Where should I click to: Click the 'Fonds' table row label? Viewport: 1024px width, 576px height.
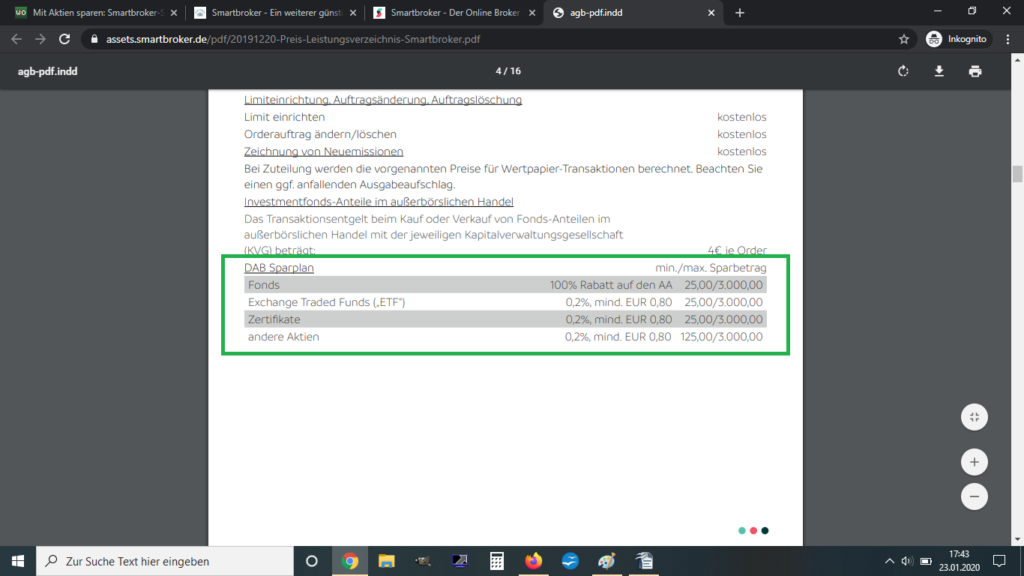[x=263, y=285]
